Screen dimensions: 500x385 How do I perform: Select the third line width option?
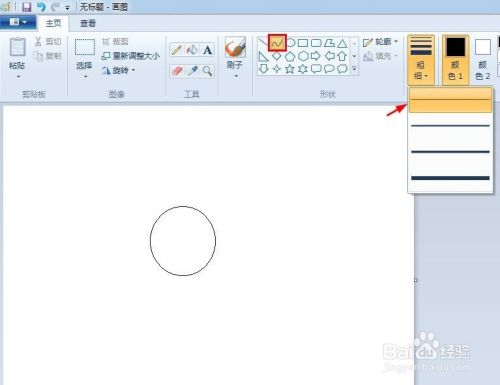pos(450,152)
